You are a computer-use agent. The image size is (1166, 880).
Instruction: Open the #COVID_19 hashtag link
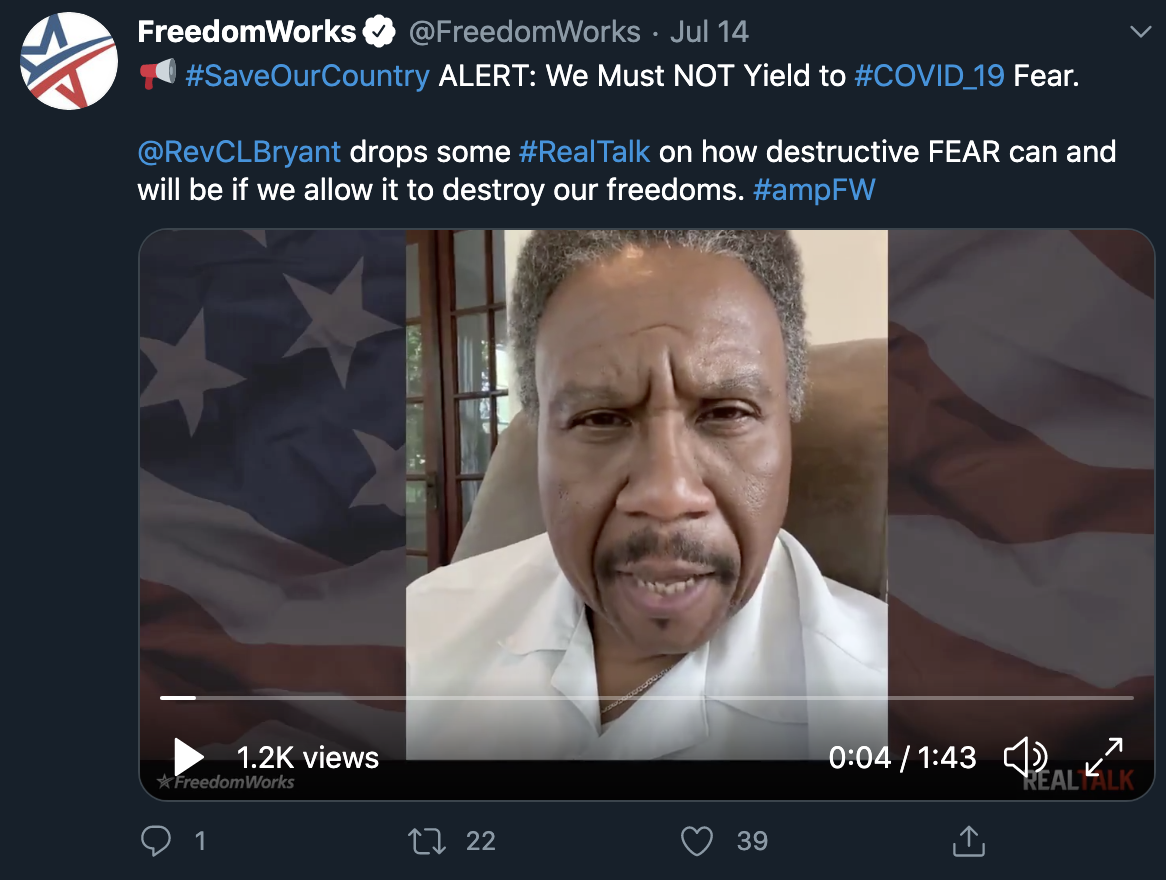tap(930, 76)
